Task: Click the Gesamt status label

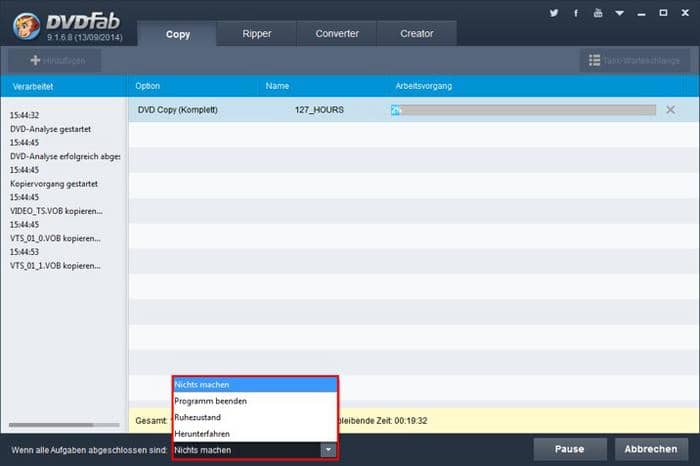Action: (x=151, y=420)
